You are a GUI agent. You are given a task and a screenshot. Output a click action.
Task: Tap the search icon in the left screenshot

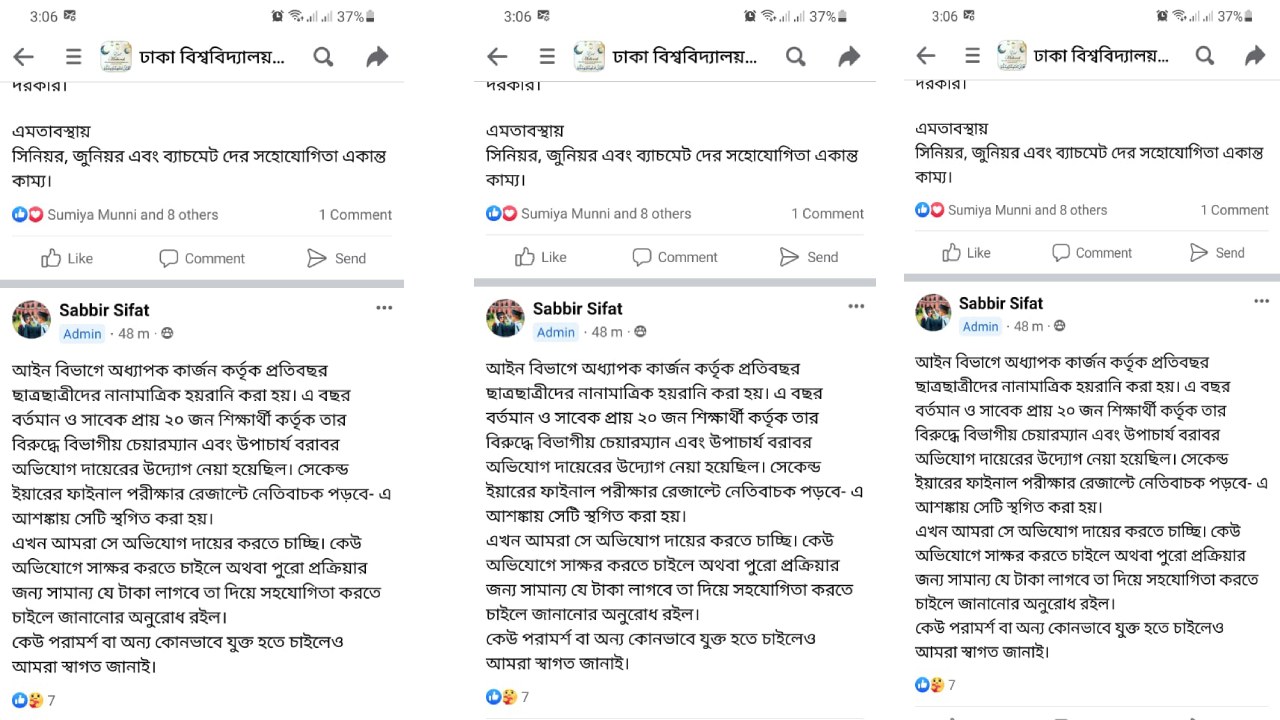323,57
